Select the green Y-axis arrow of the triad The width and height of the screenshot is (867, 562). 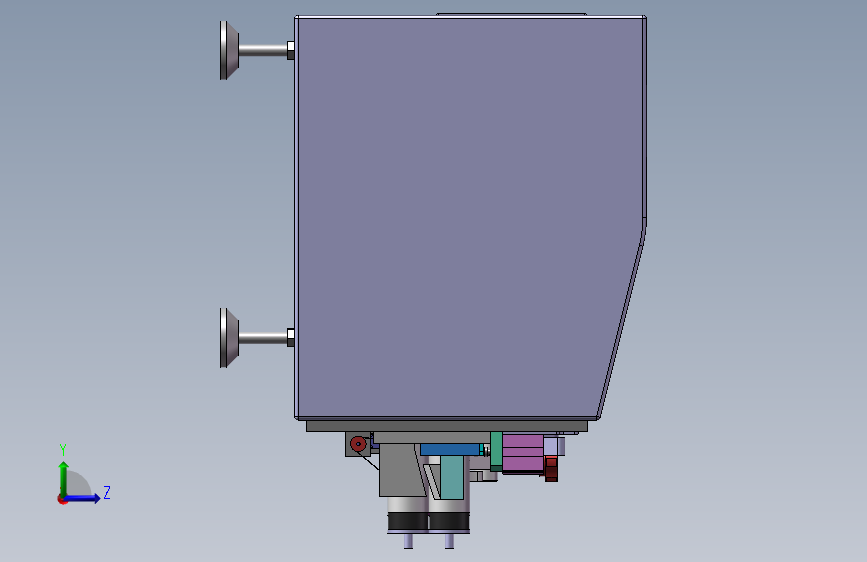point(64,479)
